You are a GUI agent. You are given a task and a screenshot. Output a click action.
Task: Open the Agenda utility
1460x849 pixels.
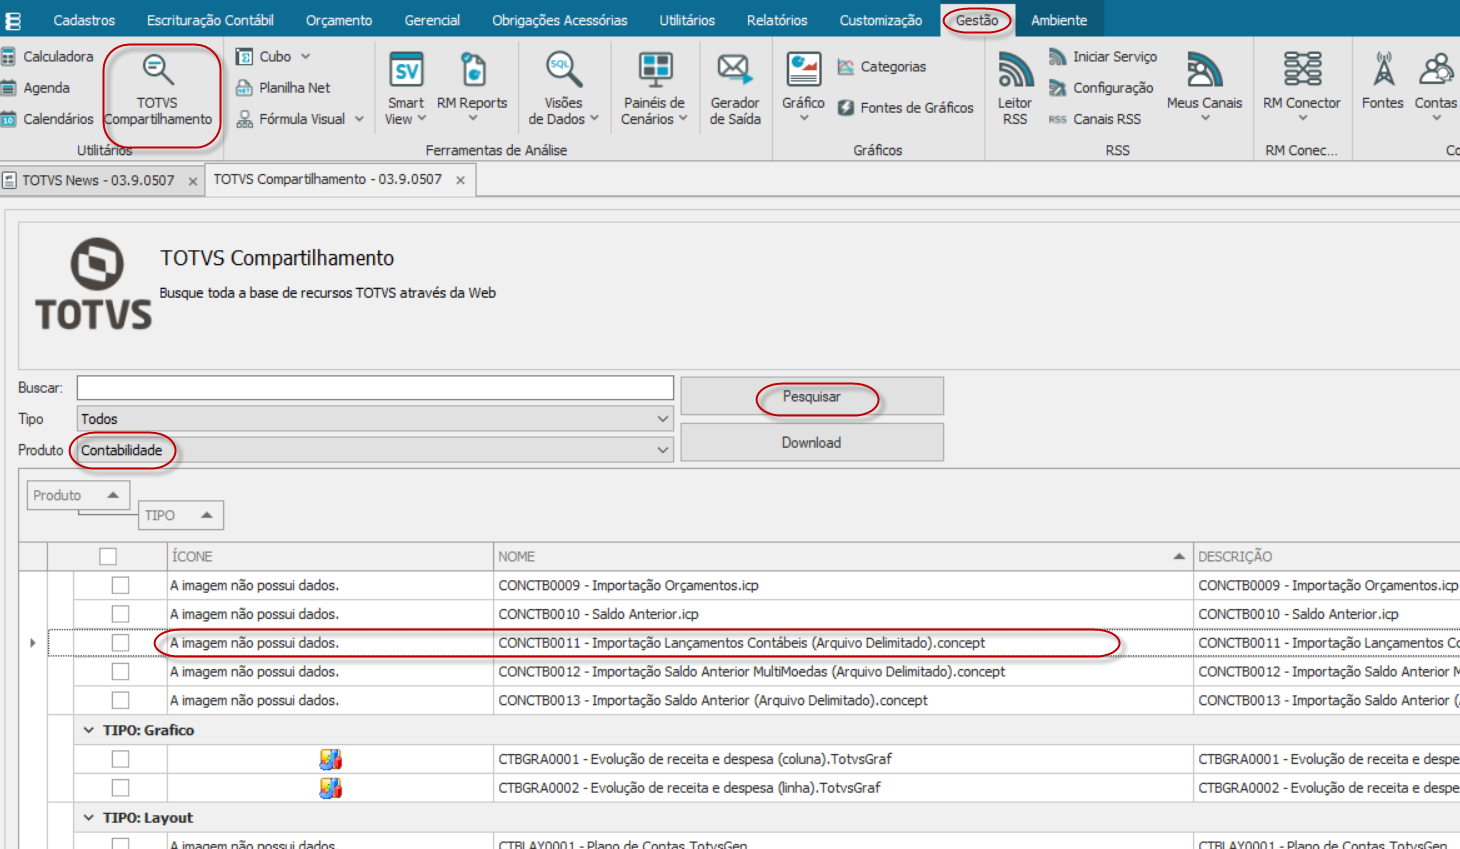(36, 88)
